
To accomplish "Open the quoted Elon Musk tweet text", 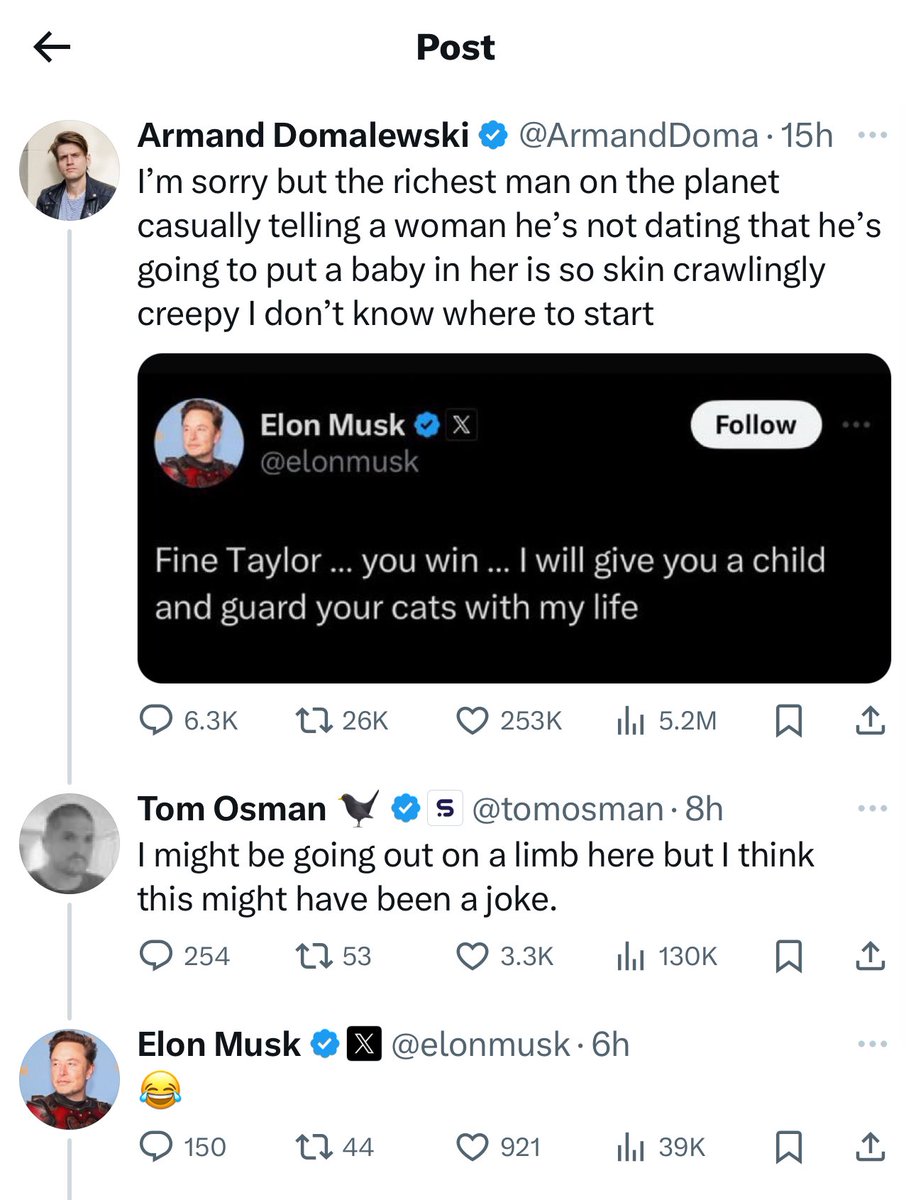I will coord(490,583).
